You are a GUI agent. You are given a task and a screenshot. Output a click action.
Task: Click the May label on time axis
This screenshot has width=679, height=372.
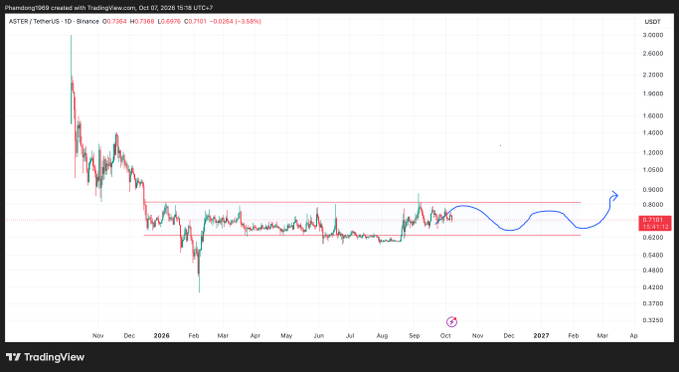[x=286, y=336]
